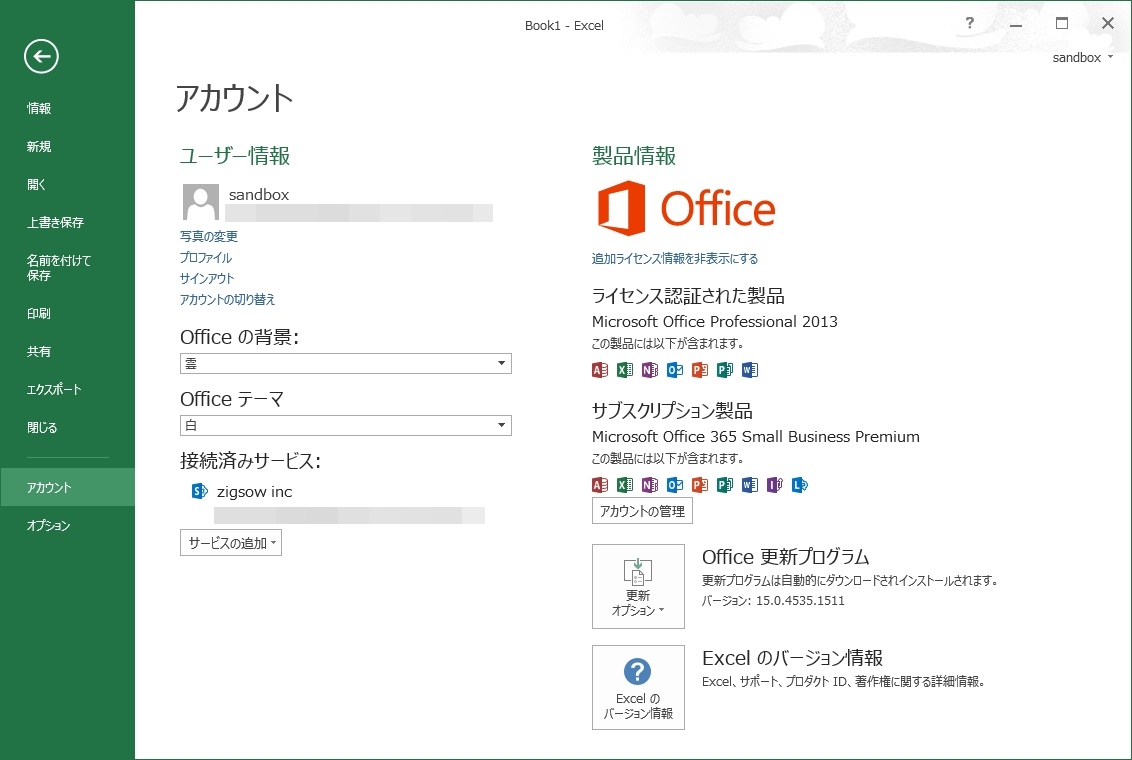Click the InfoPath icon under Office 365 subscription
This screenshot has width=1132, height=760.
pos(775,485)
